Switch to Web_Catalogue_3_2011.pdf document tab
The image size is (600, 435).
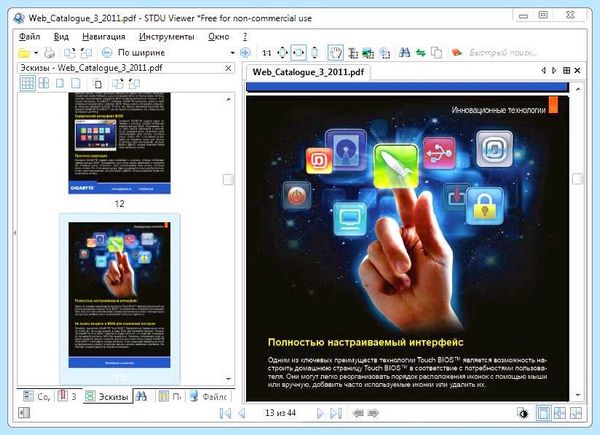pyautogui.click(x=308, y=72)
